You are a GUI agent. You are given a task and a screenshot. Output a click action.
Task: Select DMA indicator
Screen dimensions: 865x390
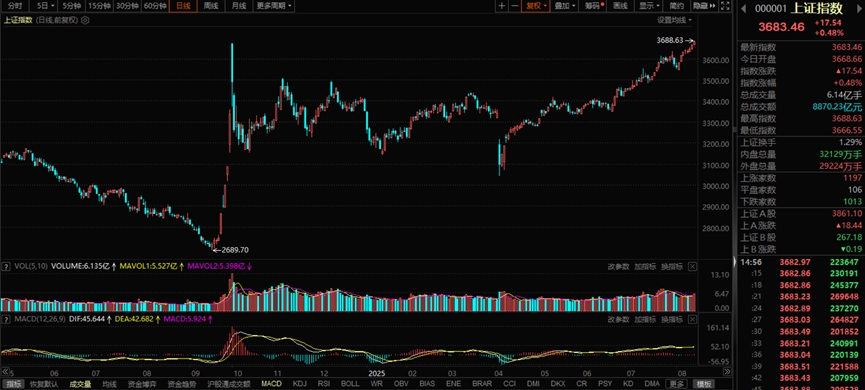click(652, 384)
